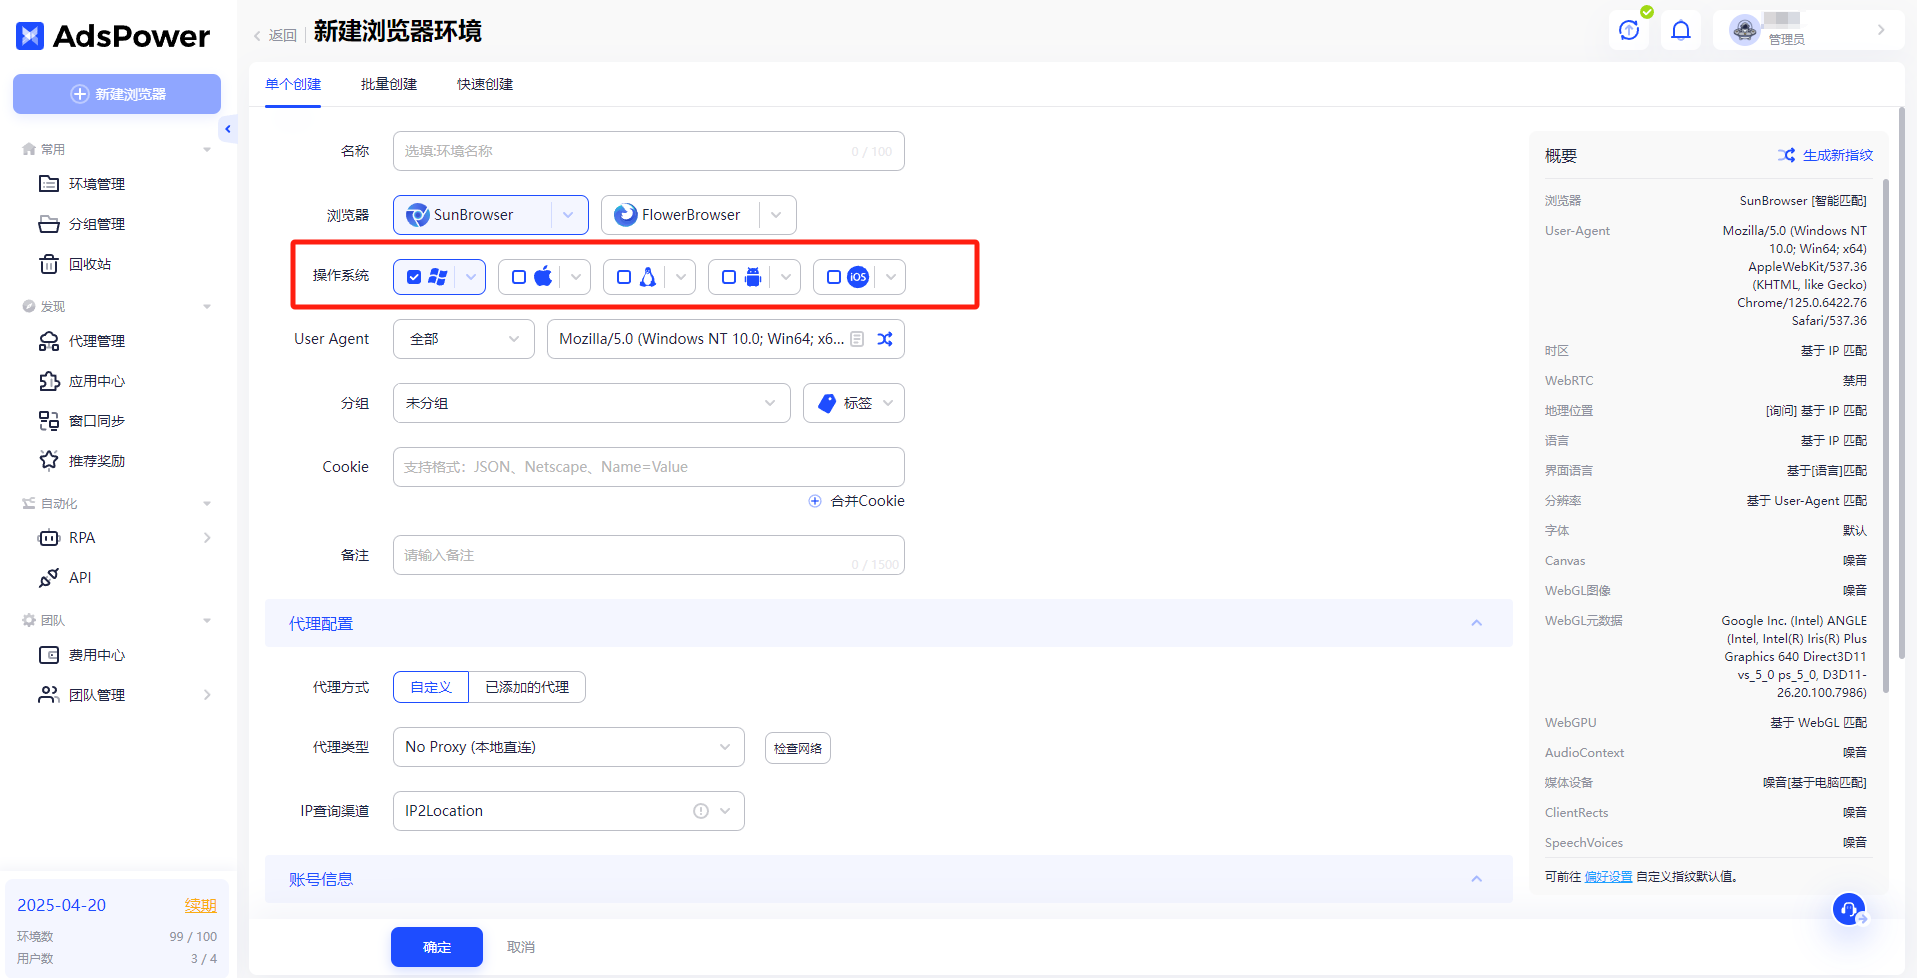1917x978 pixels.
Task: Click the RPA robot icon
Action: point(49,538)
